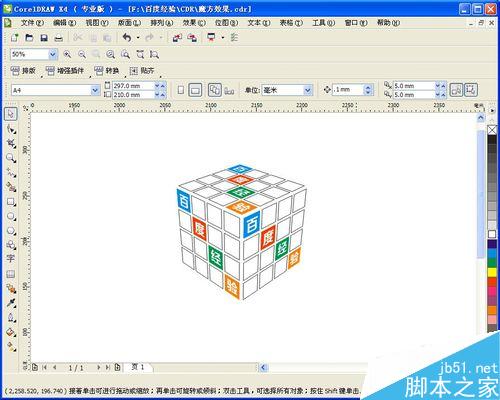Click the horizontal duplicate distance 5.0 mm field
This screenshot has height=400, width=500.
414,86
